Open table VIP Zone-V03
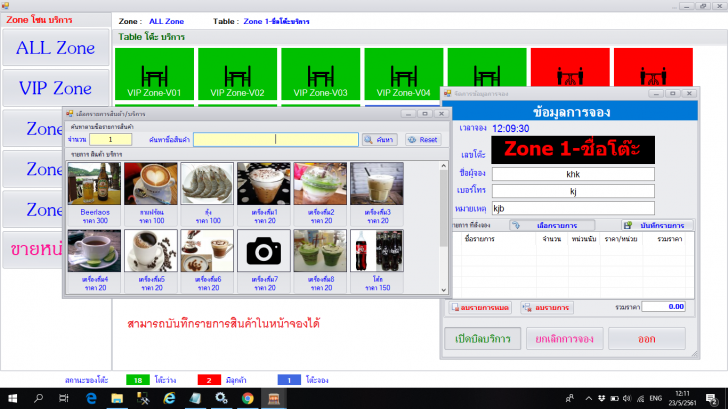This screenshot has width=728, height=409. click(320, 74)
